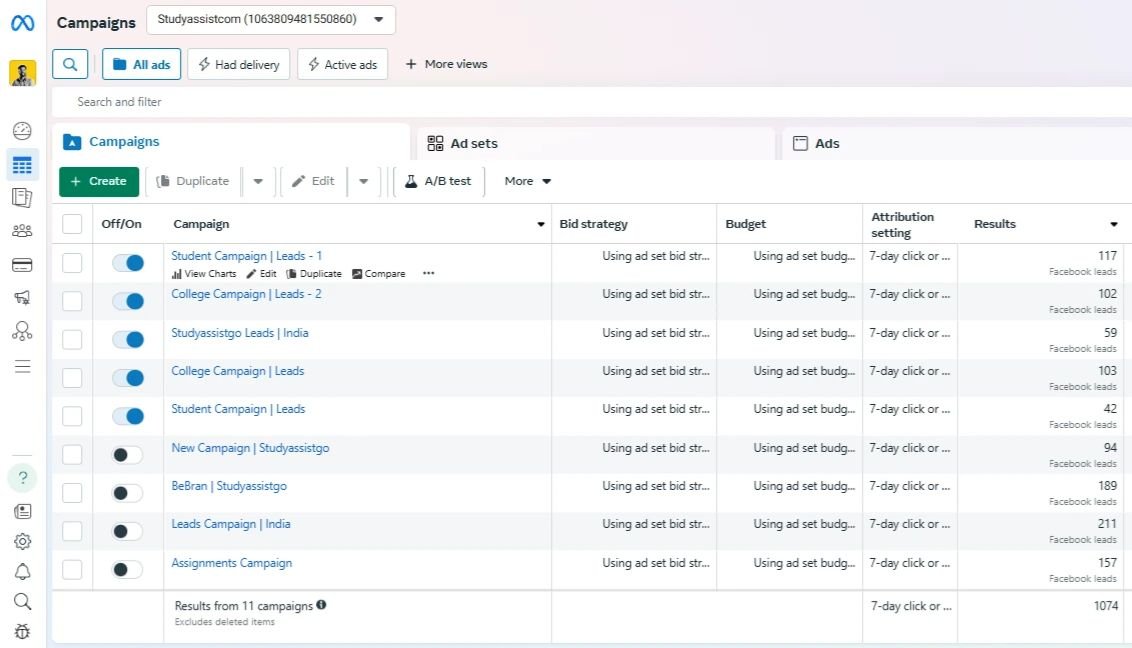This screenshot has width=1132, height=648.
Task: Open the Studyassistcom account dropdown
Action: (271, 19)
